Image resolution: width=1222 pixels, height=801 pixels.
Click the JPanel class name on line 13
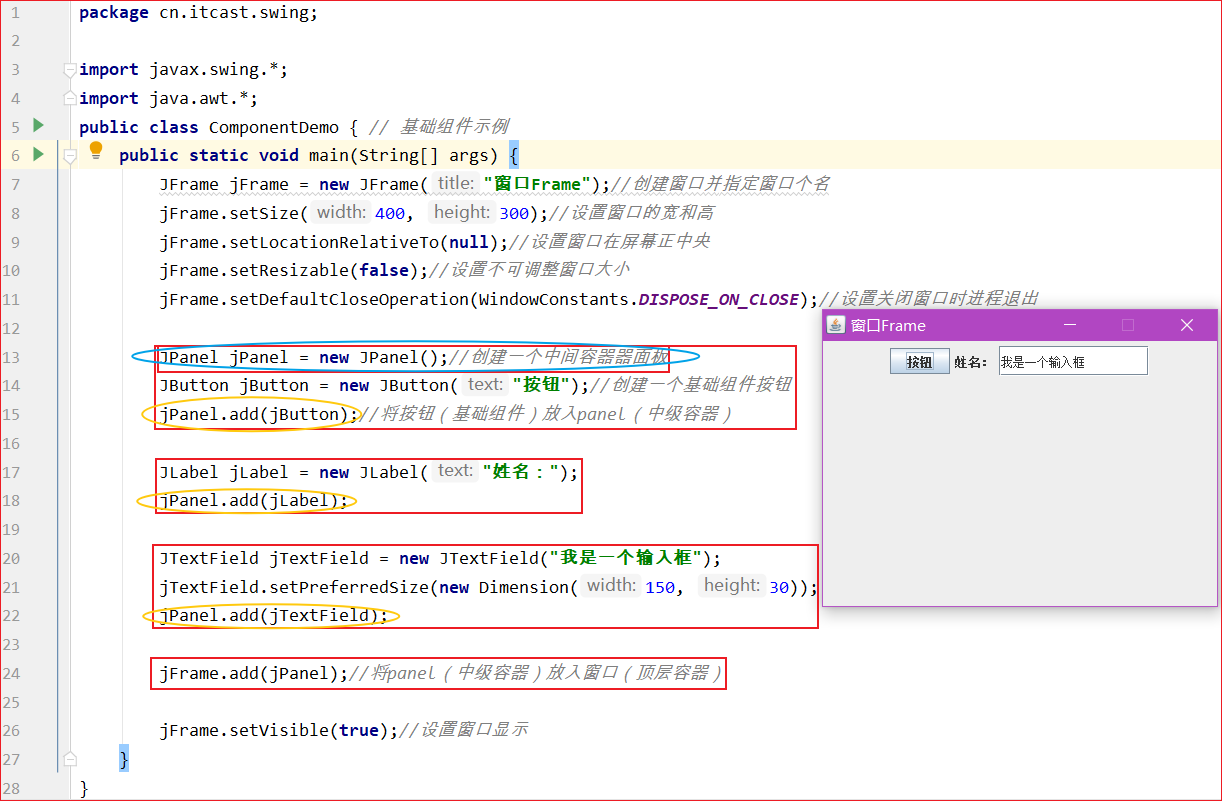(186, 357)
